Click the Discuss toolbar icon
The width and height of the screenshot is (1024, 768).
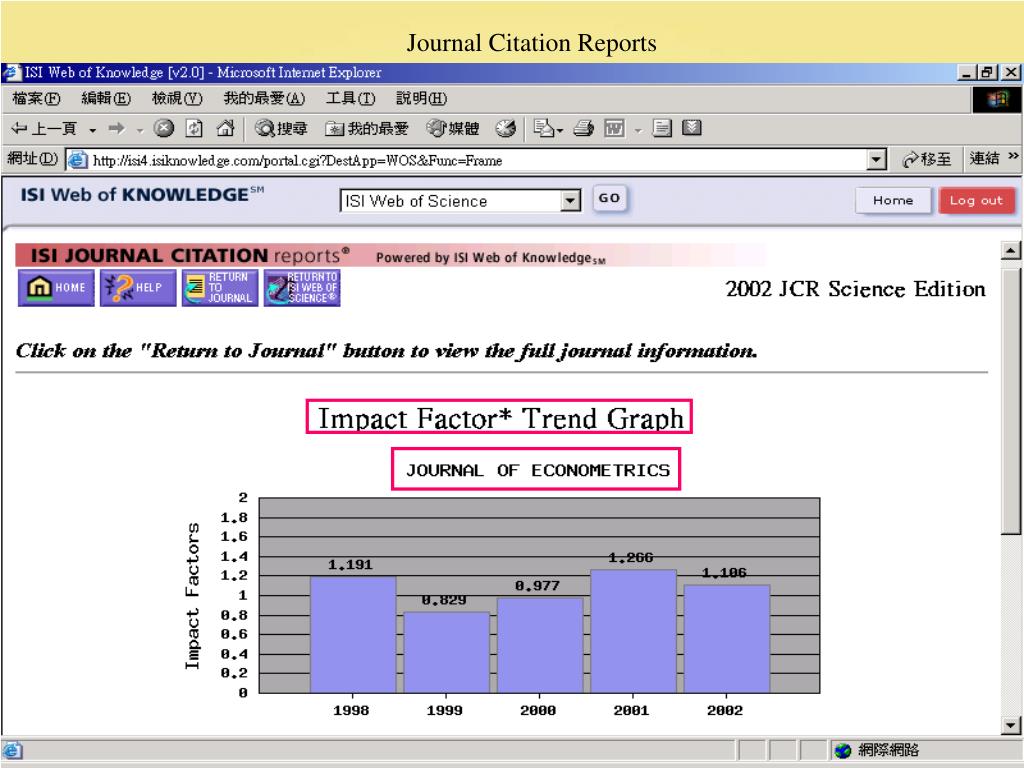(662, 128)
